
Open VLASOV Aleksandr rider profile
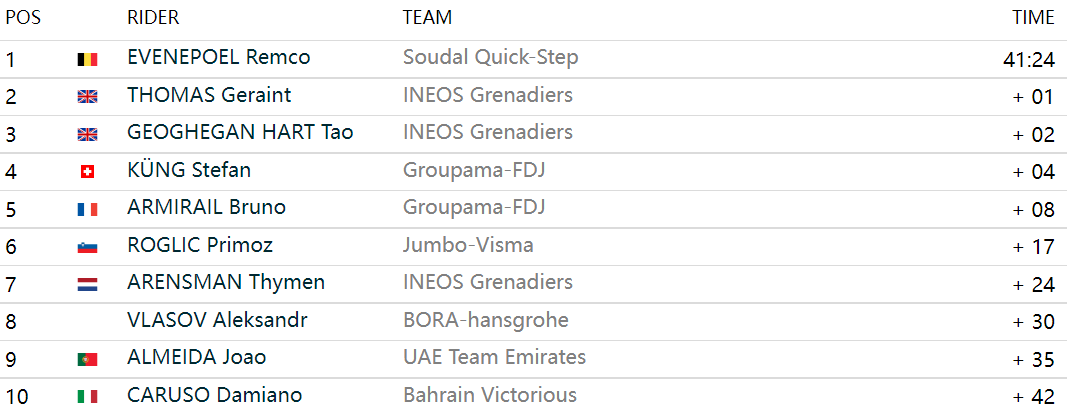click(217, 319)
